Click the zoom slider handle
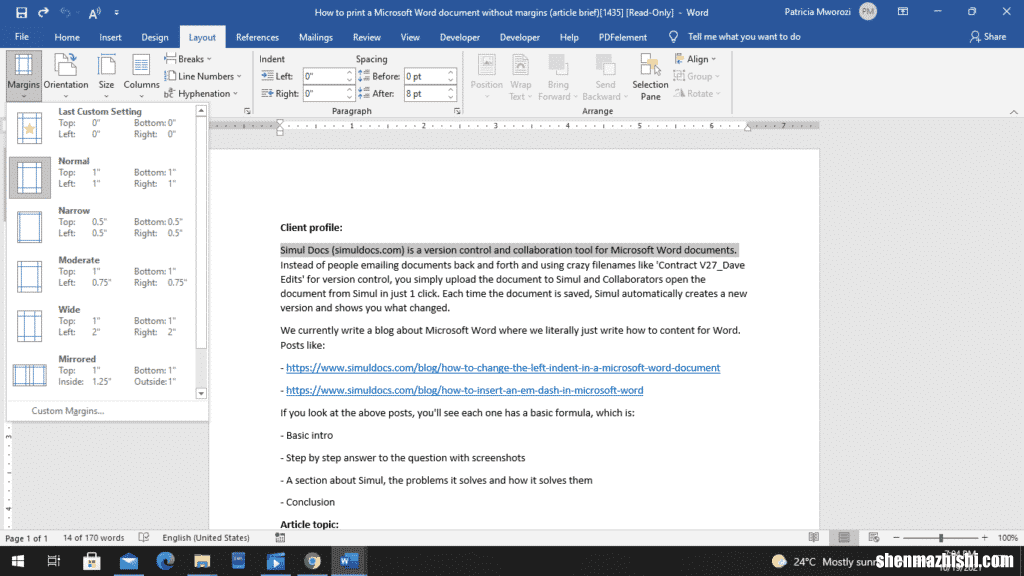The height and width of the screenshot is (576, 1024). pyautogui.click(x=941, y=537)
